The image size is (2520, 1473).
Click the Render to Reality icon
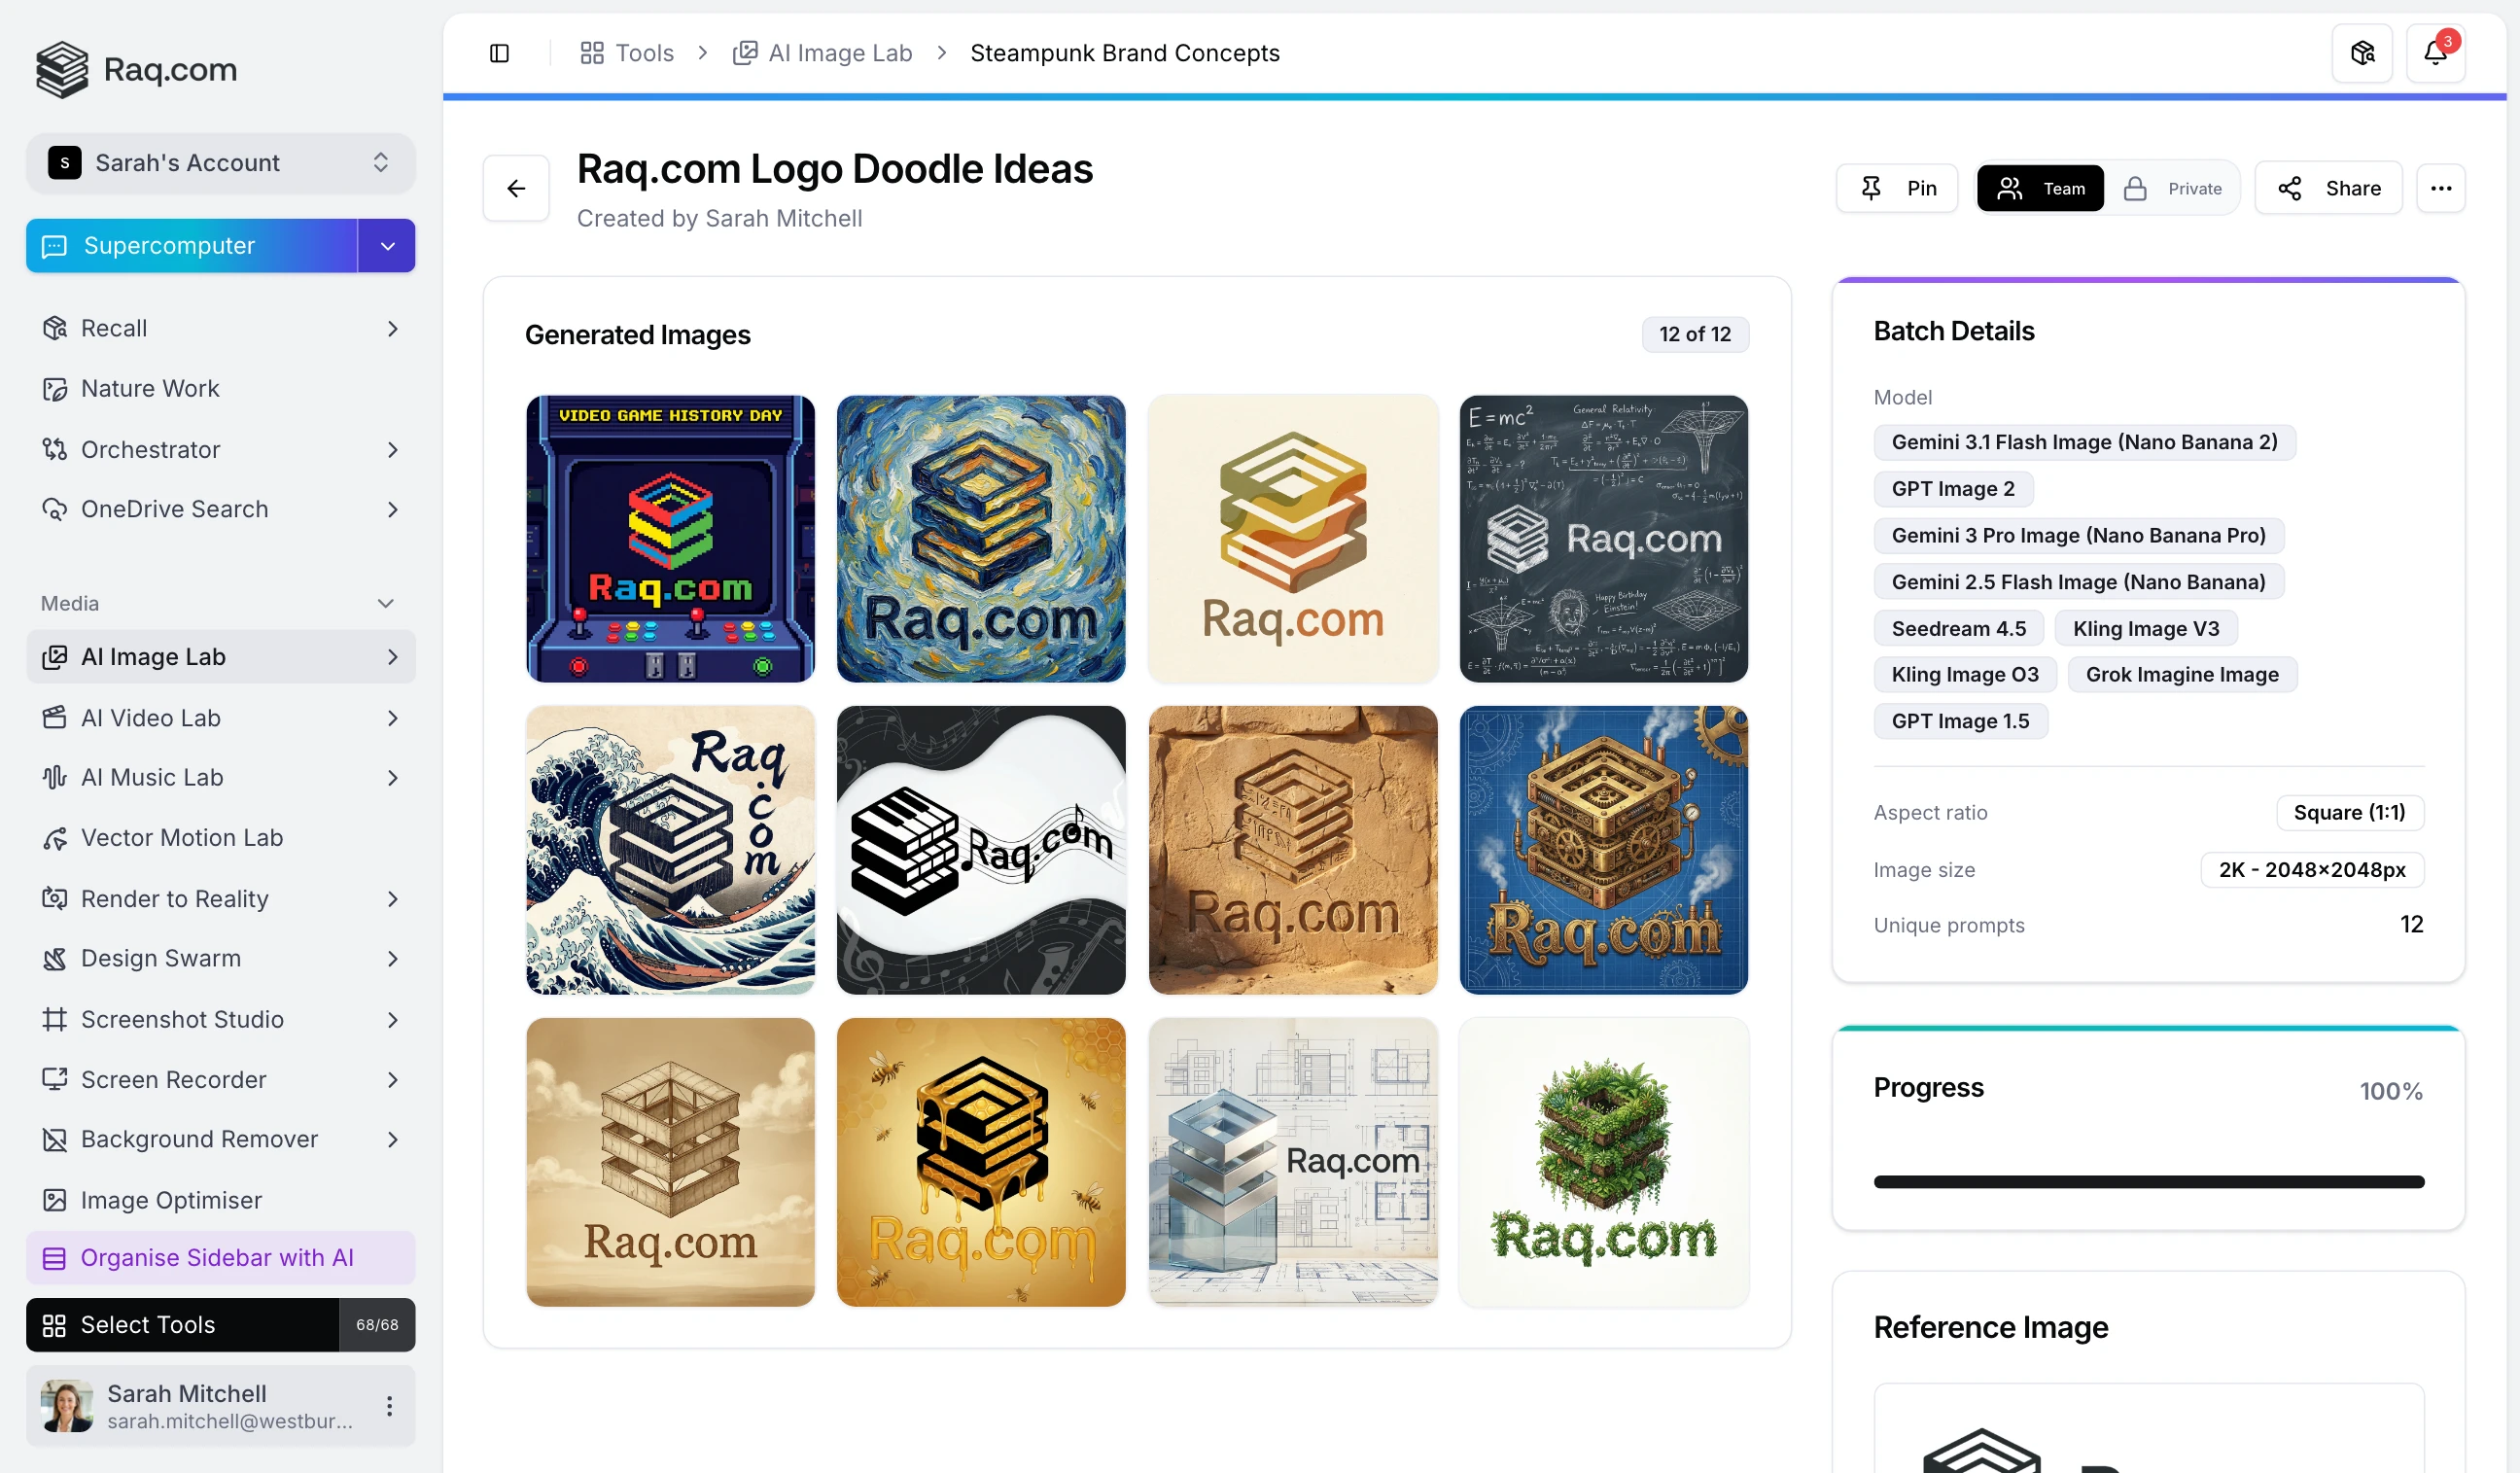54,899
